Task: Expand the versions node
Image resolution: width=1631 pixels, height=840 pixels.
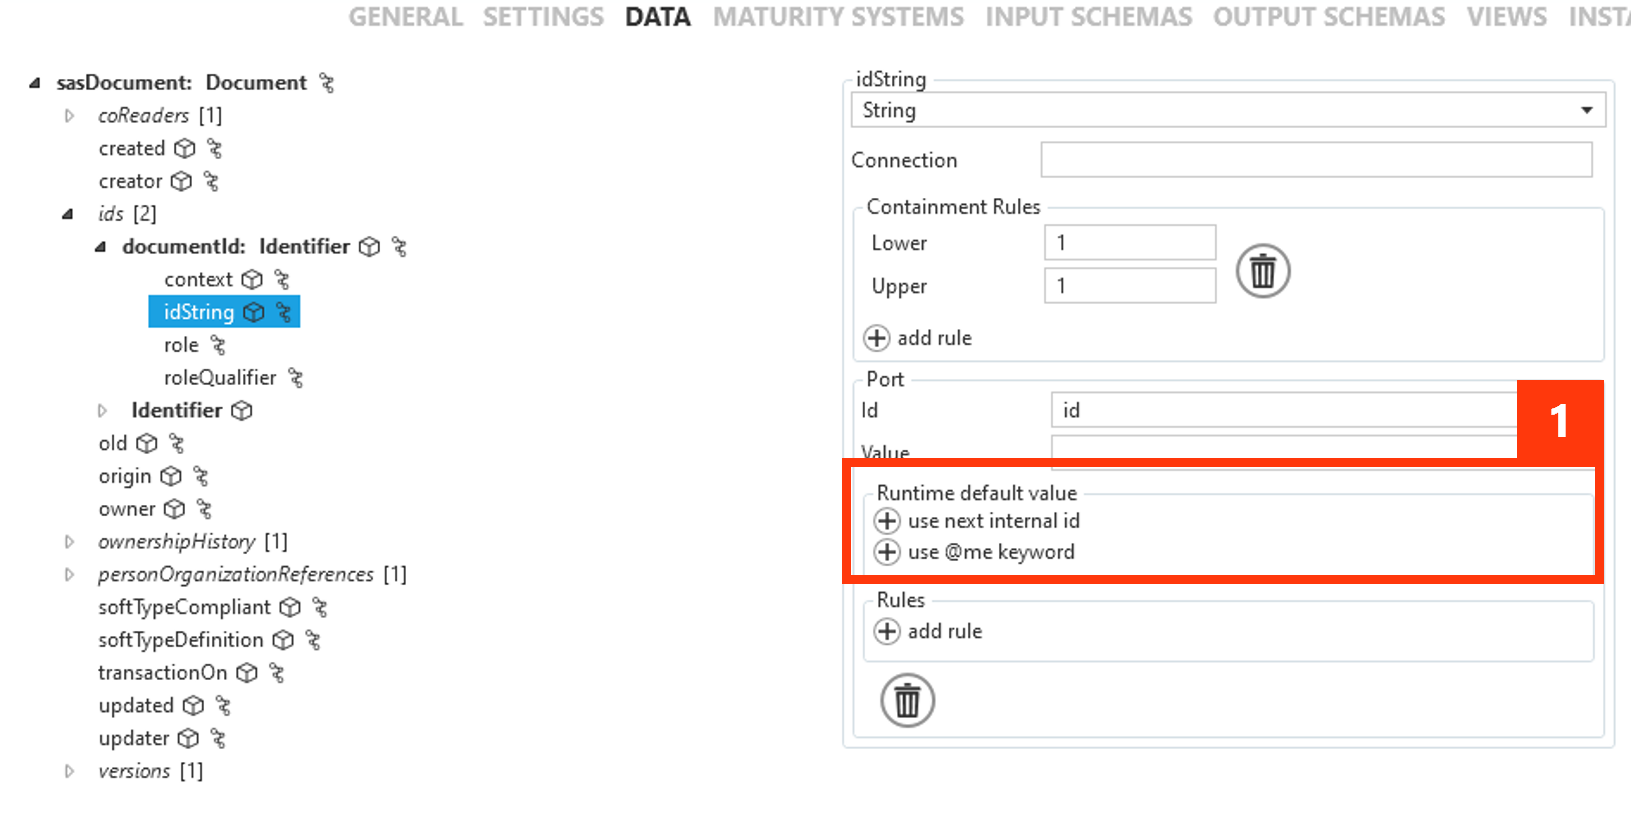Action: [69, 772]
